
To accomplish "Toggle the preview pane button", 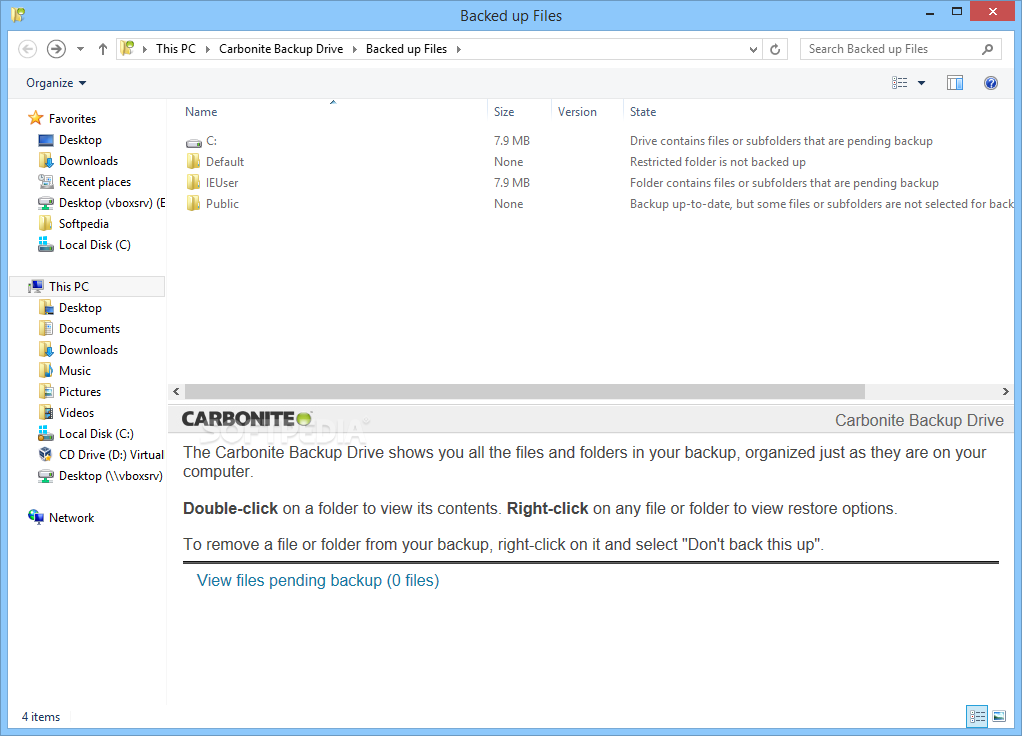I will pos(955,83).
